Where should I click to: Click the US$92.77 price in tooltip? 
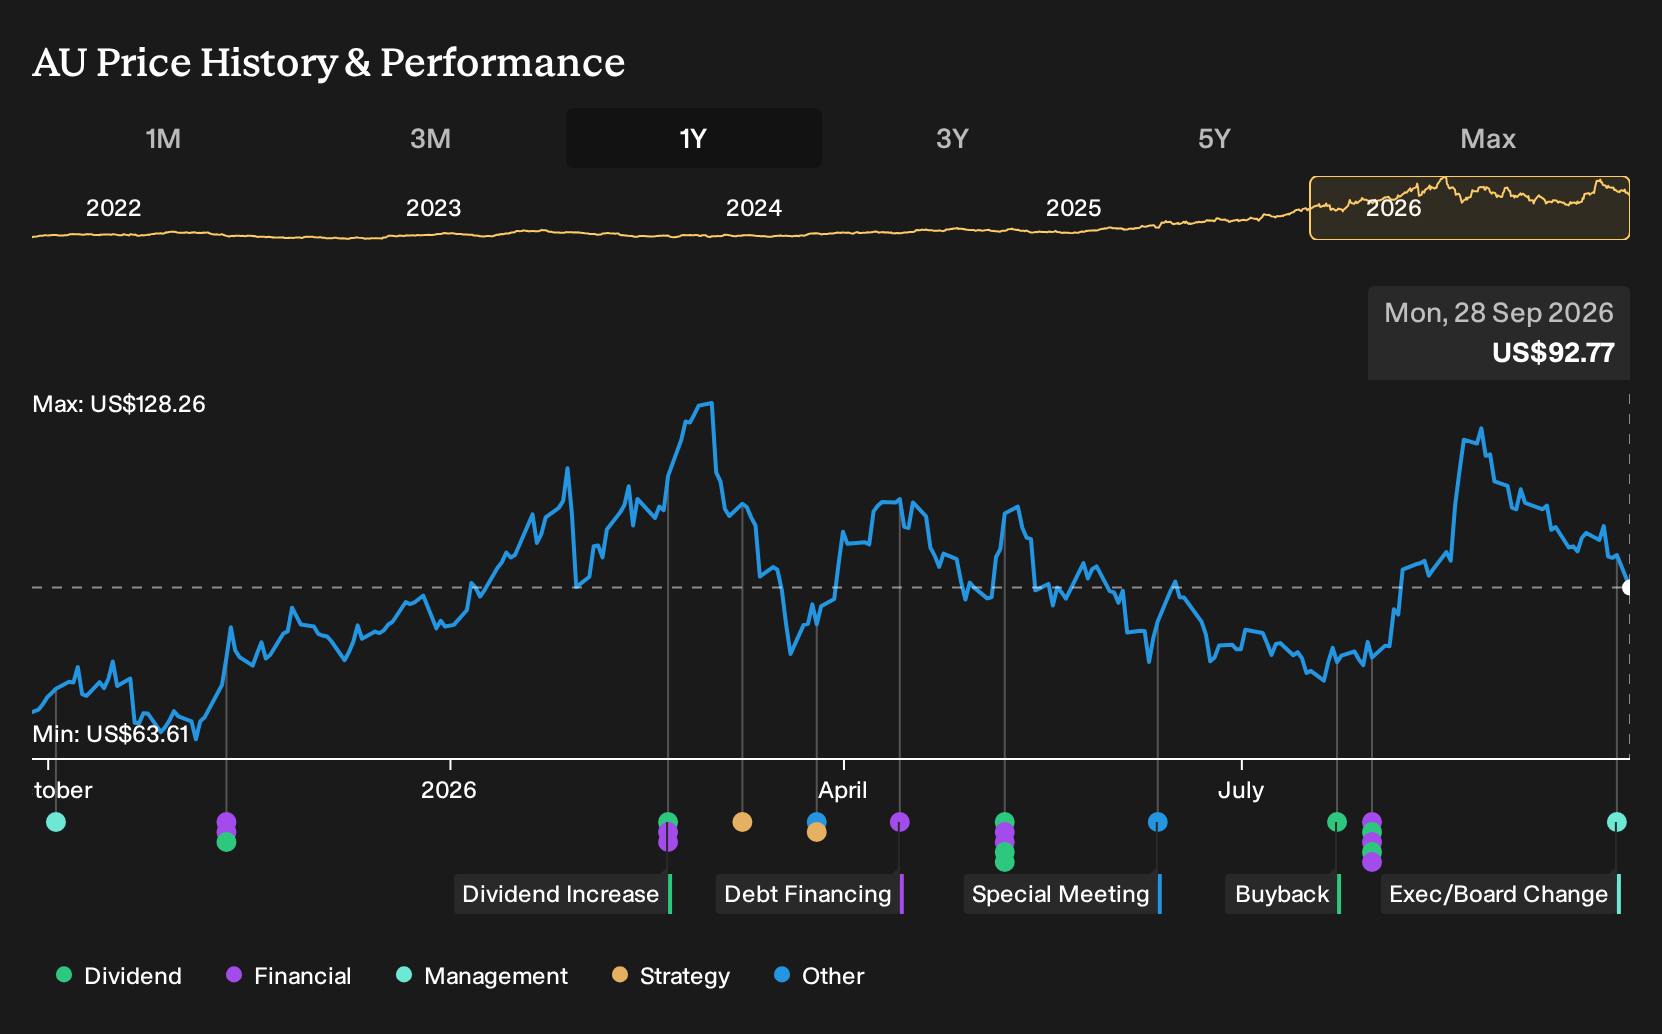click(x=1553, y=353)
